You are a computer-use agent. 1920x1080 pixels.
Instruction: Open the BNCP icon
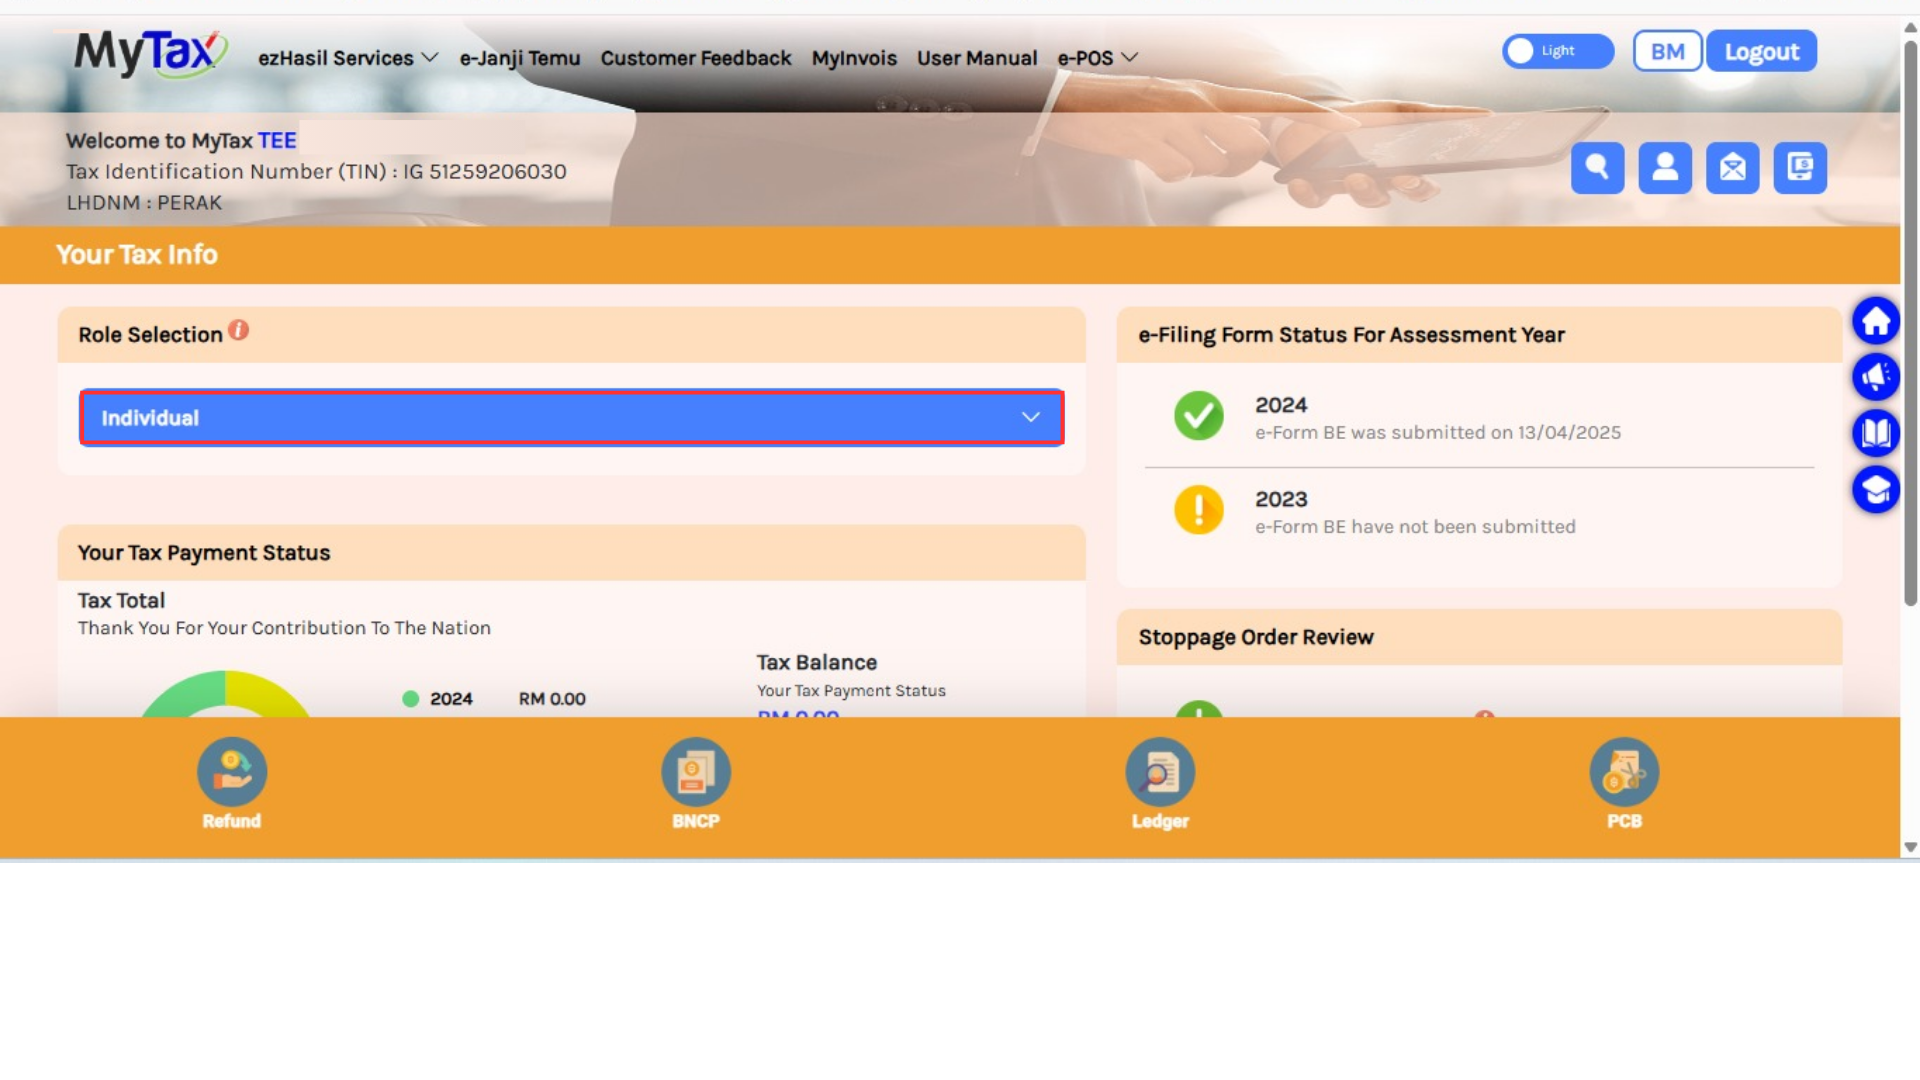pyautogui.click(x=695, y=772)
